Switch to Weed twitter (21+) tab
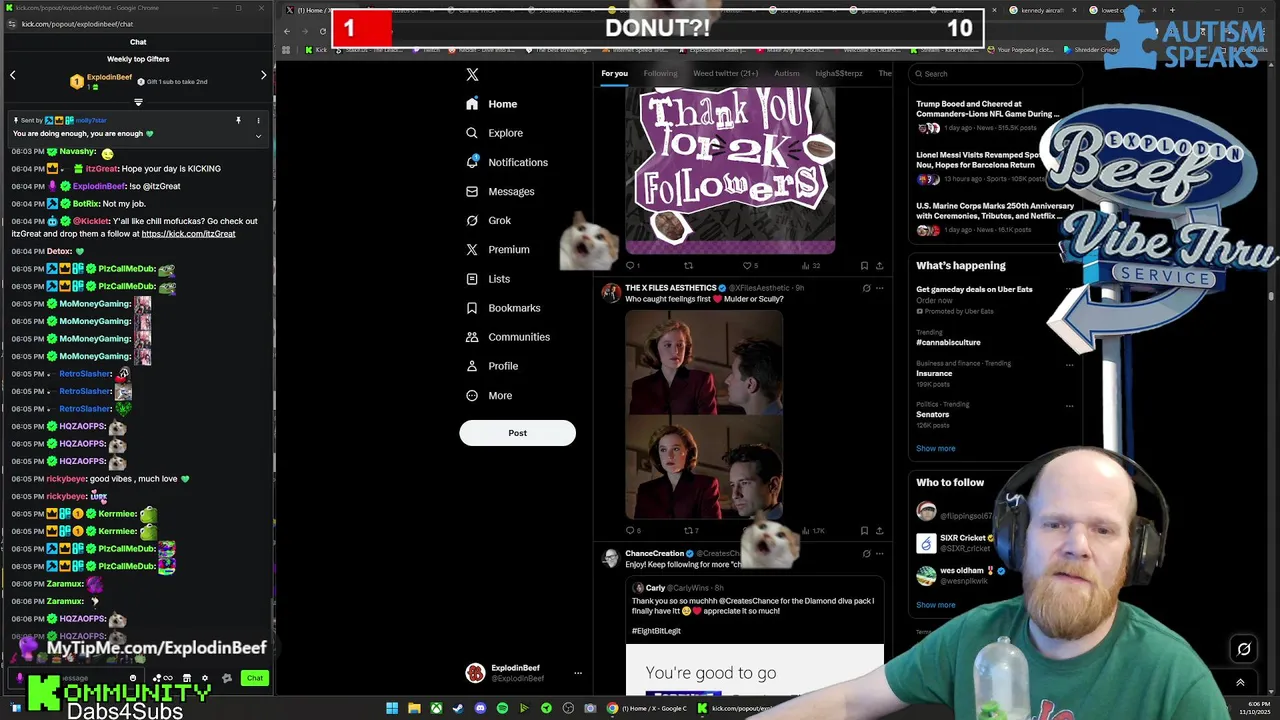This screenshot has width=1280, height=720. 725,73
